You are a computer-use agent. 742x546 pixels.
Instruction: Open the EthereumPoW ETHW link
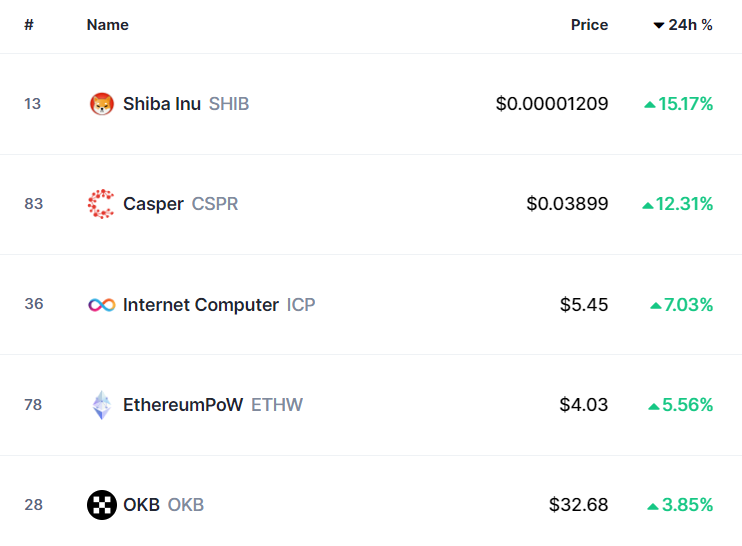point(213,405)
